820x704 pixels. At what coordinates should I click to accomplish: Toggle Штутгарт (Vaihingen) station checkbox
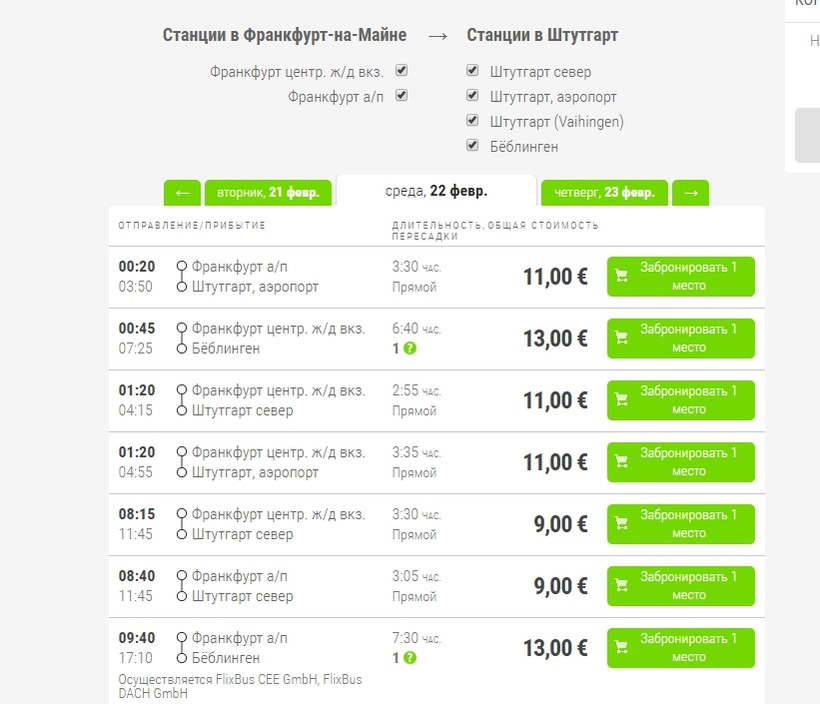[473, 121]
